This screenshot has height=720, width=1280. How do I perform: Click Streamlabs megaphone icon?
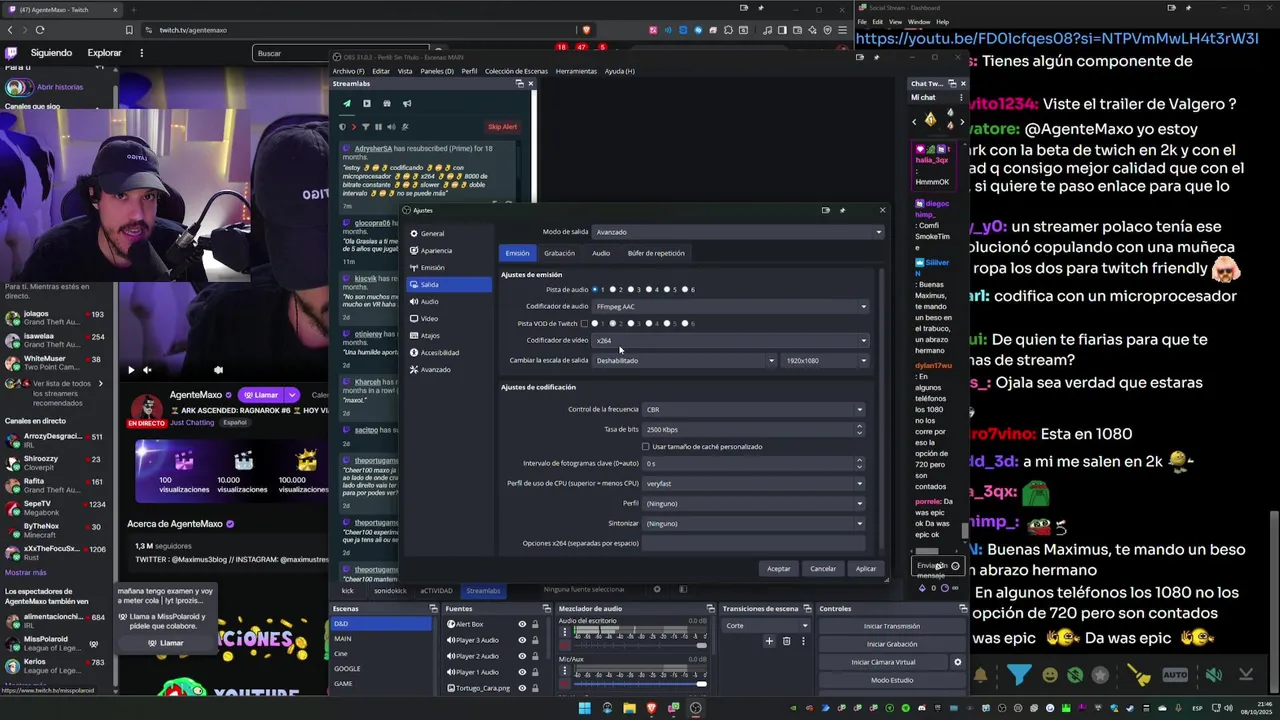click(x=407, y=103)
